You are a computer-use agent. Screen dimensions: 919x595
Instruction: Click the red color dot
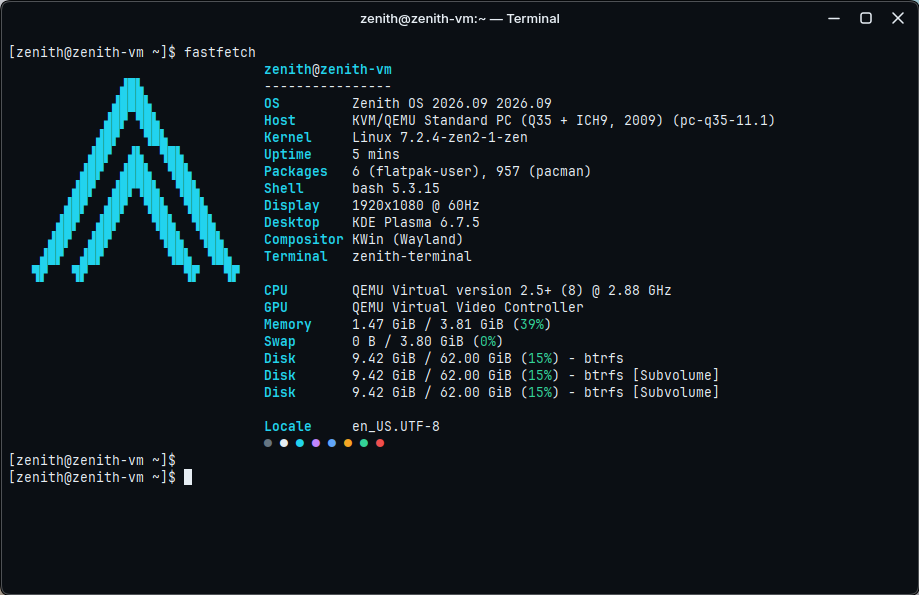coord(380,443)
